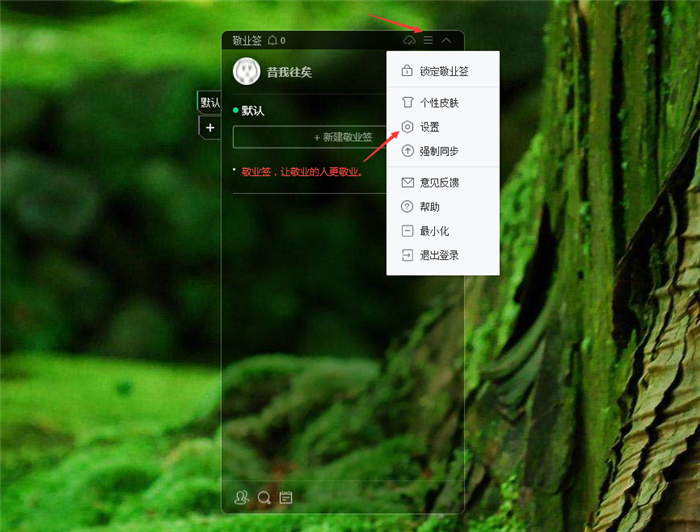Select 强制同步 menu entry

(443, 151)
